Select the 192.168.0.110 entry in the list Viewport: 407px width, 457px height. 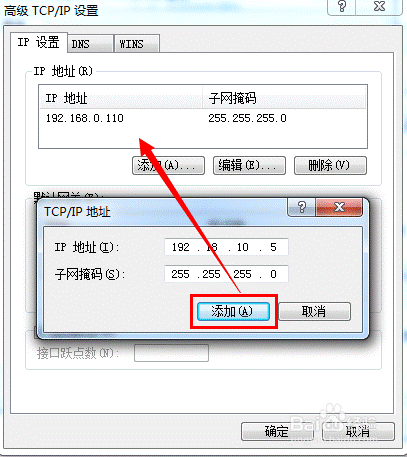click(203, 118)
